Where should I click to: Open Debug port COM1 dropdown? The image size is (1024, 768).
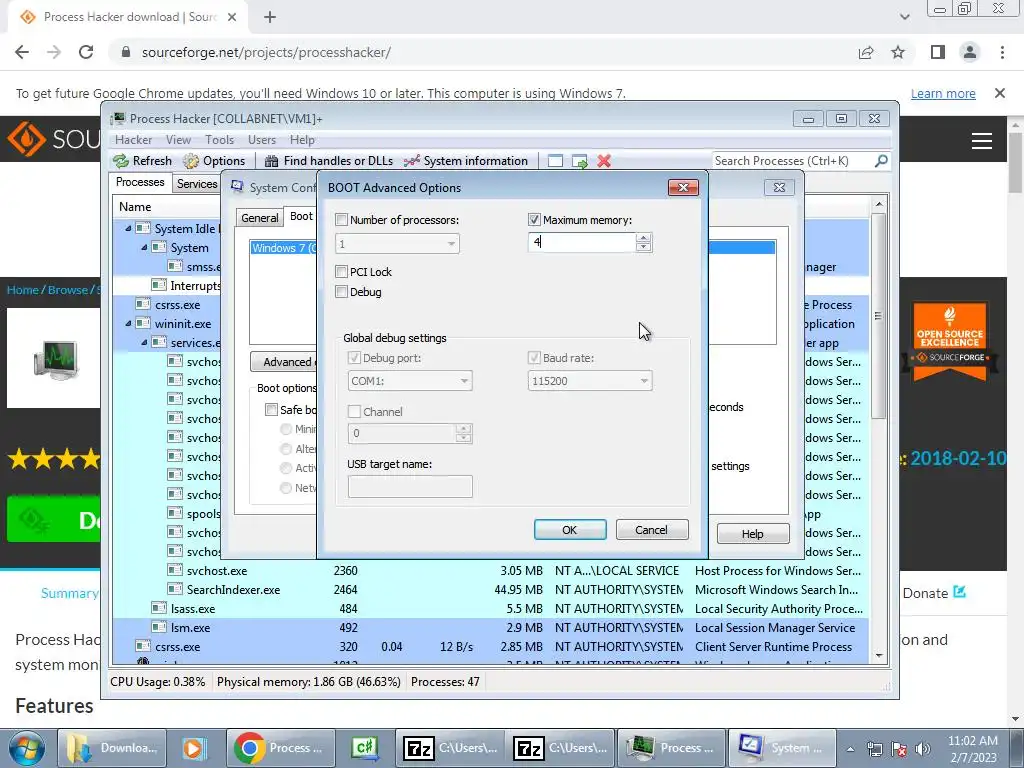tap(410, 381)
